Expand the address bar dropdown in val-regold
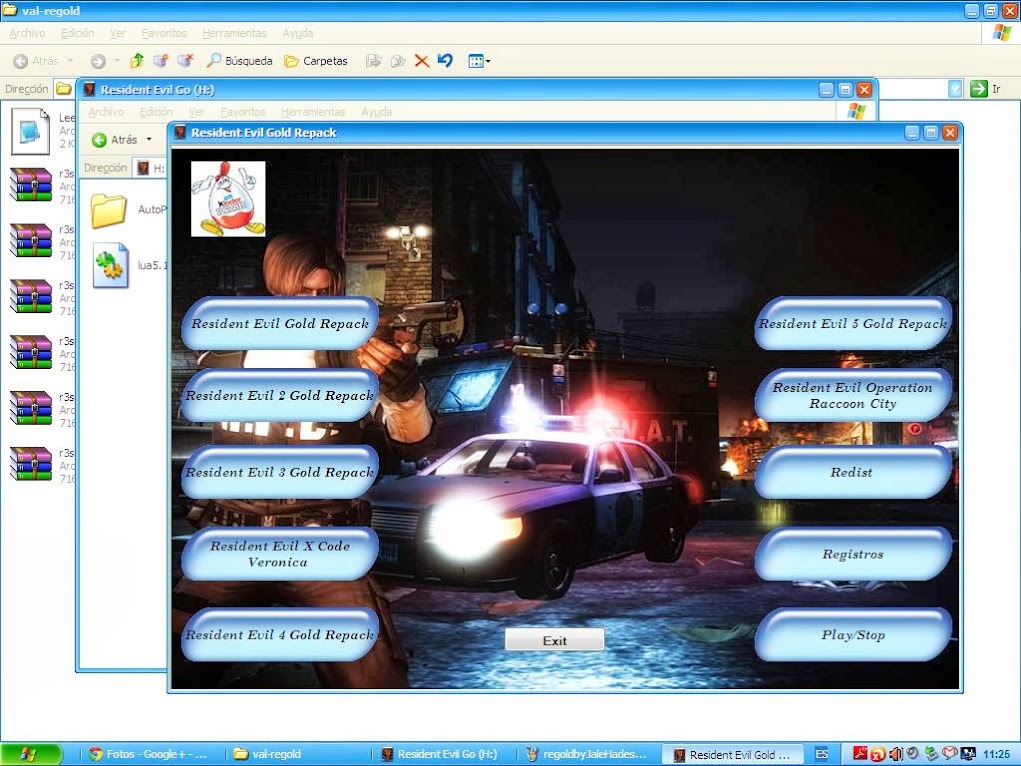The image size is (1021, 766). click(x=955, y=89)
